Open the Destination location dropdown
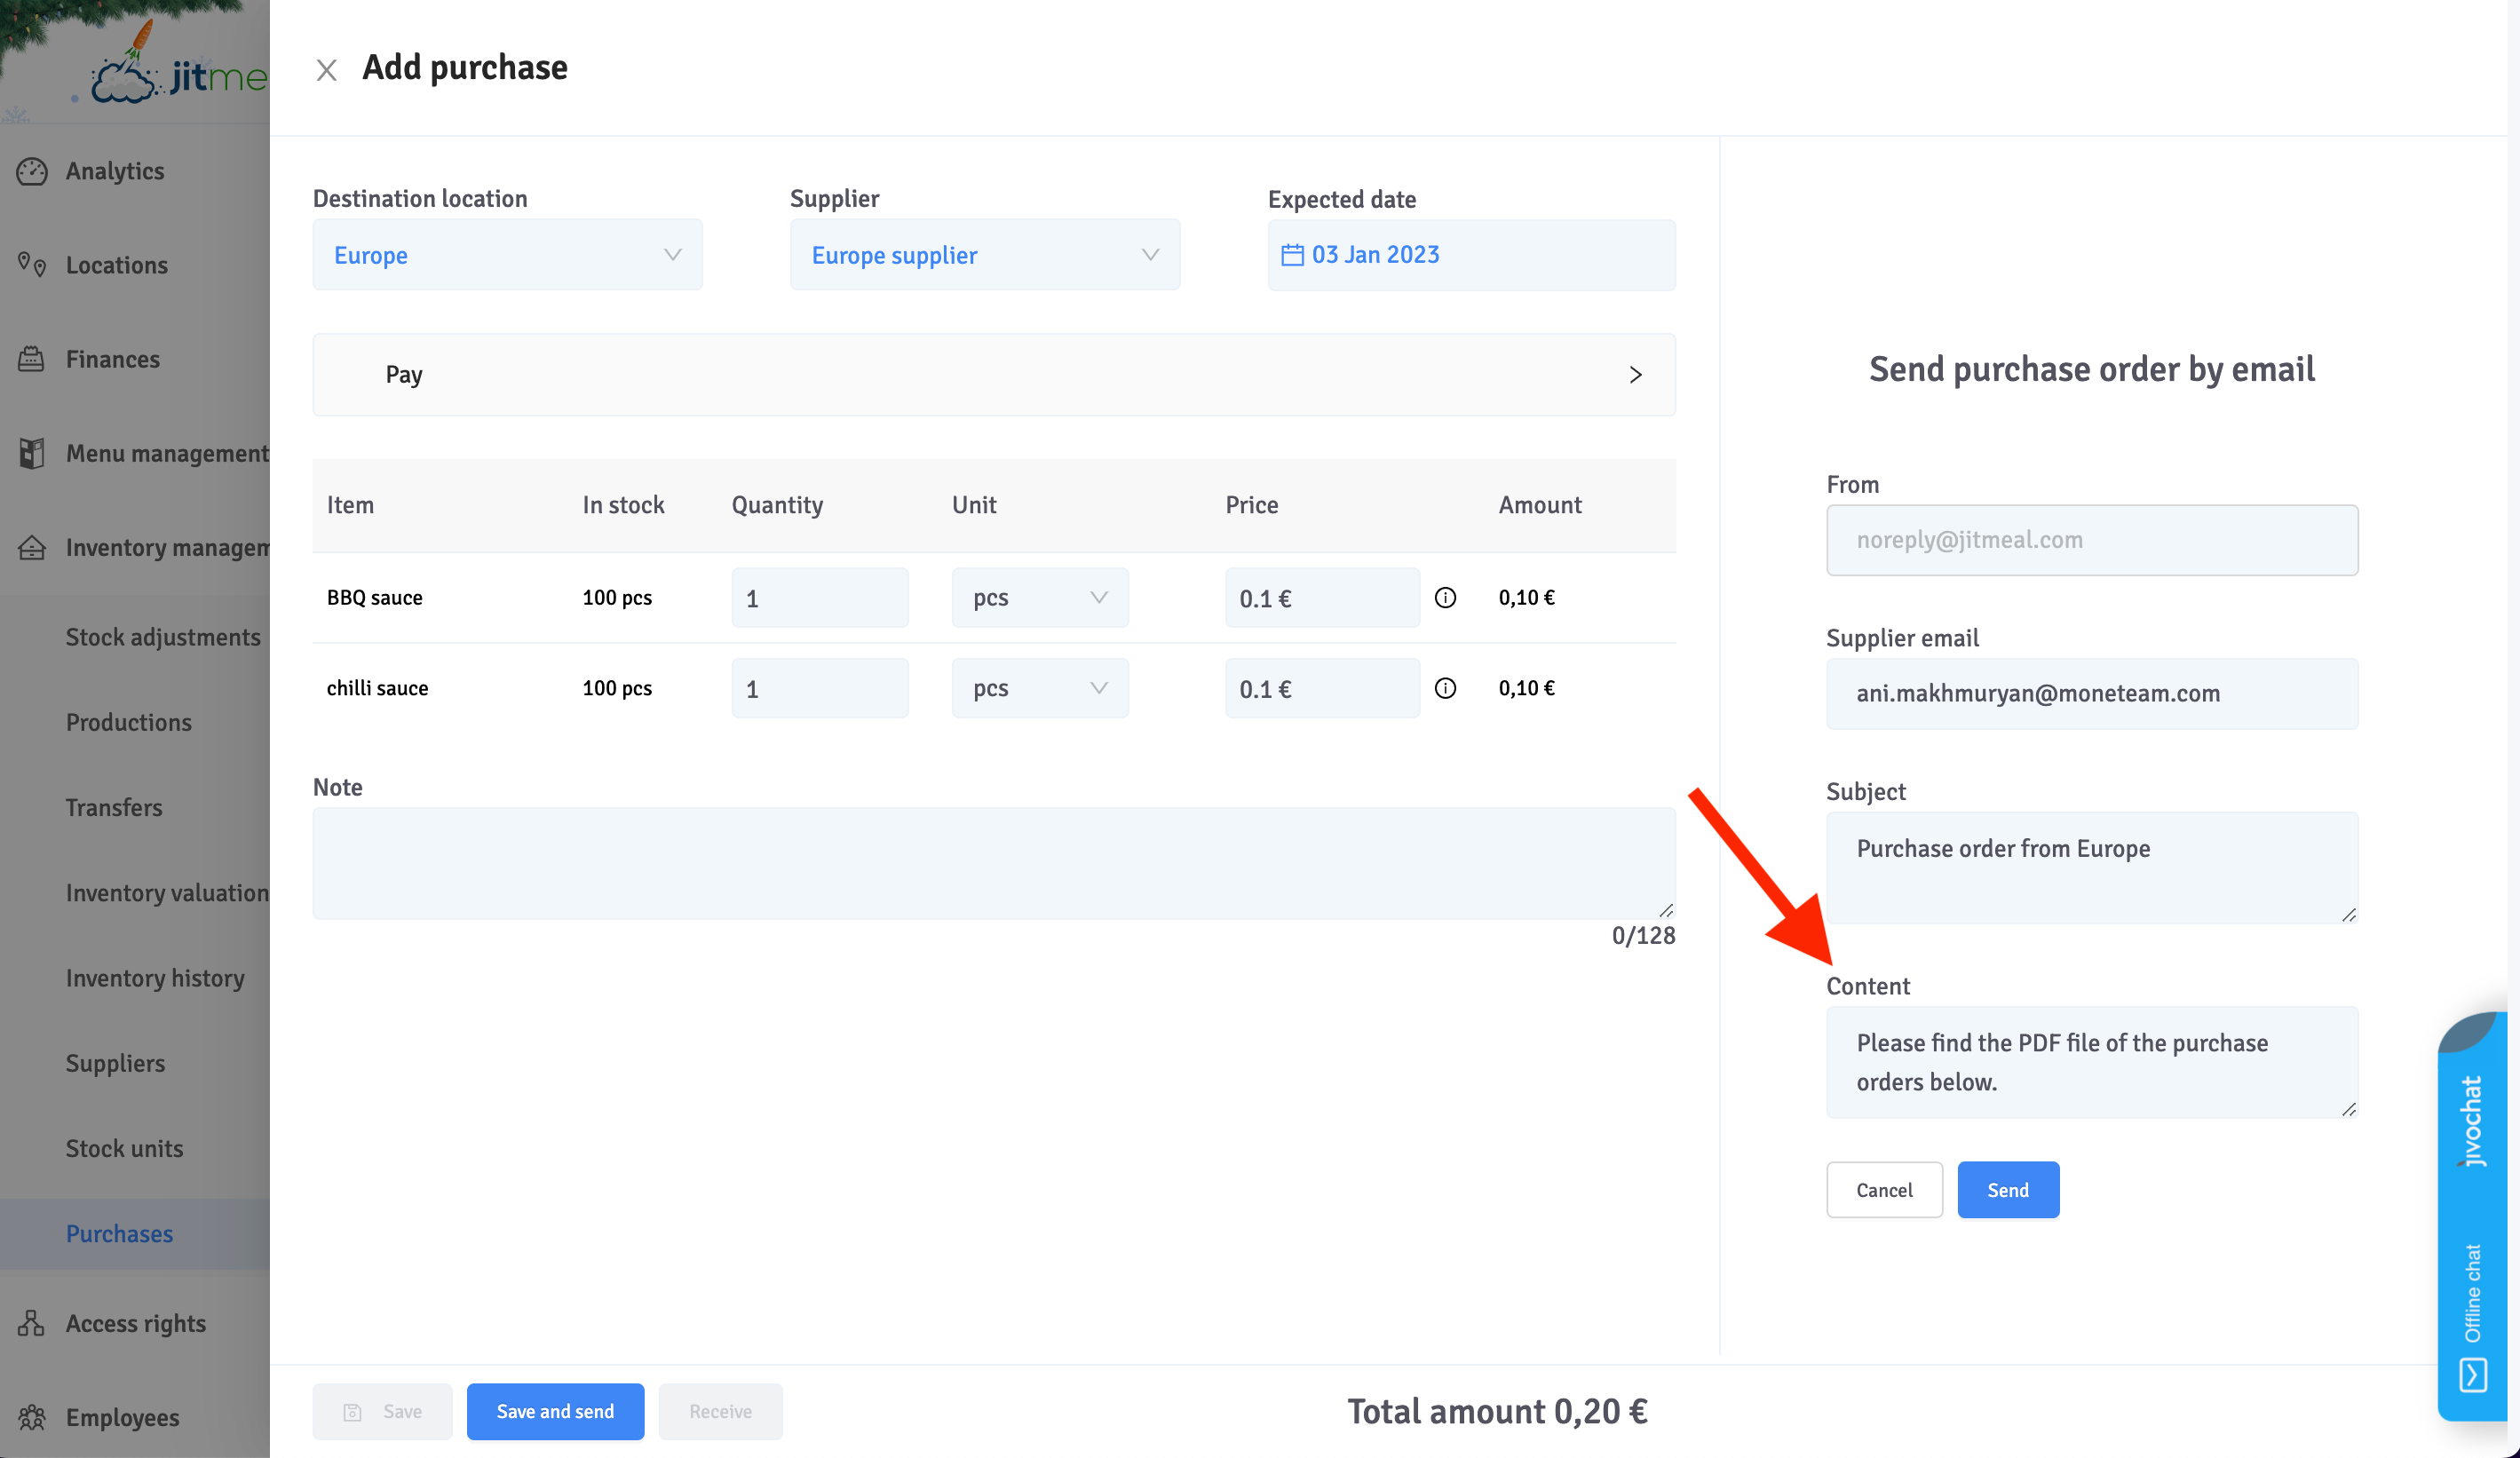This screenshot has width=2520, height=1458. click(x=507, y=255)
